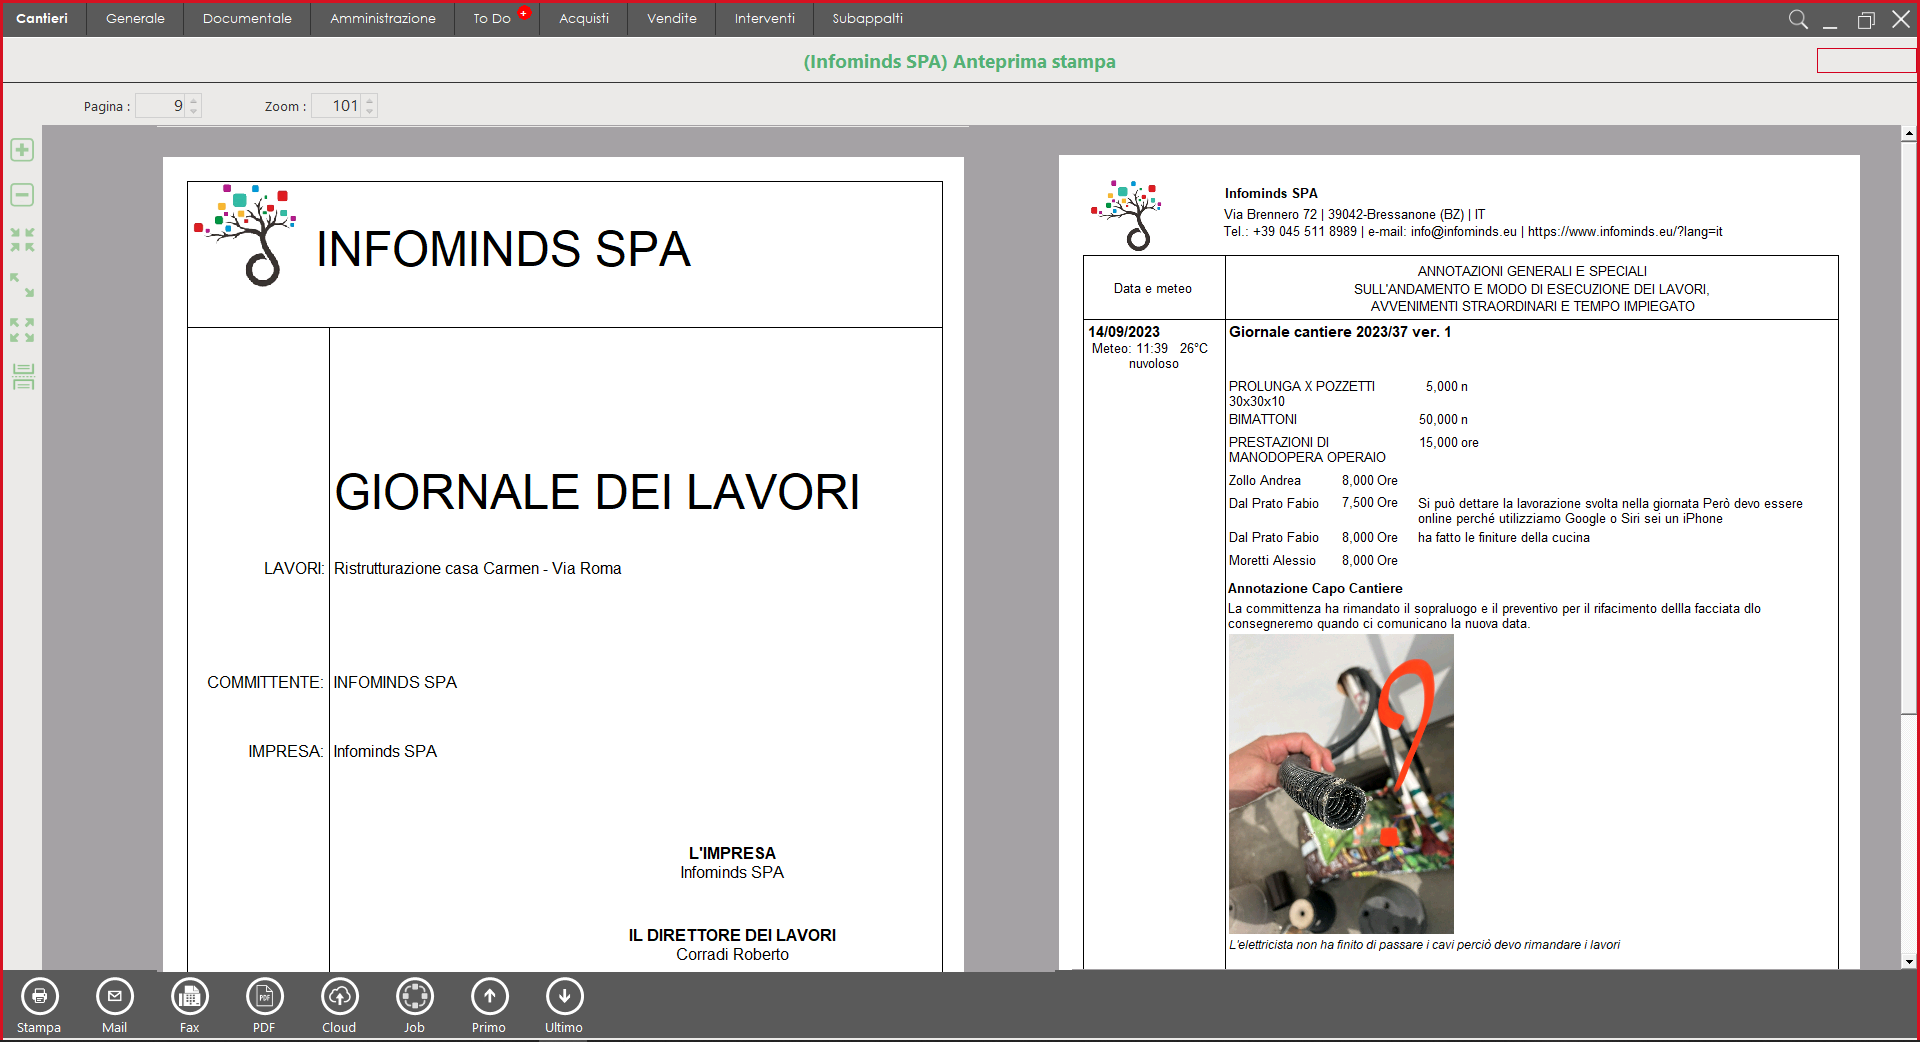Screen dimensions: 1920x1042
Task: Go to first page with Primo
Action: click(x=489, y=996)
